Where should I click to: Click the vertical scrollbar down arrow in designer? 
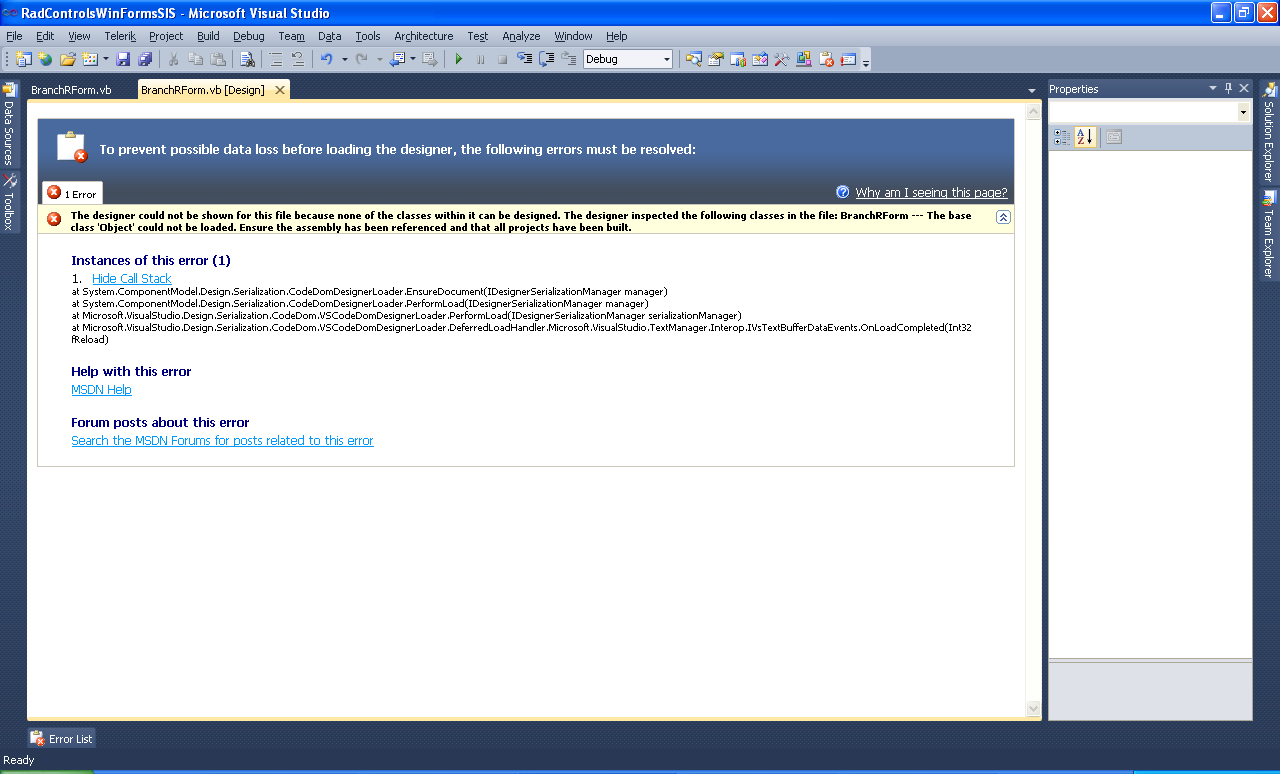point(1034,709)
